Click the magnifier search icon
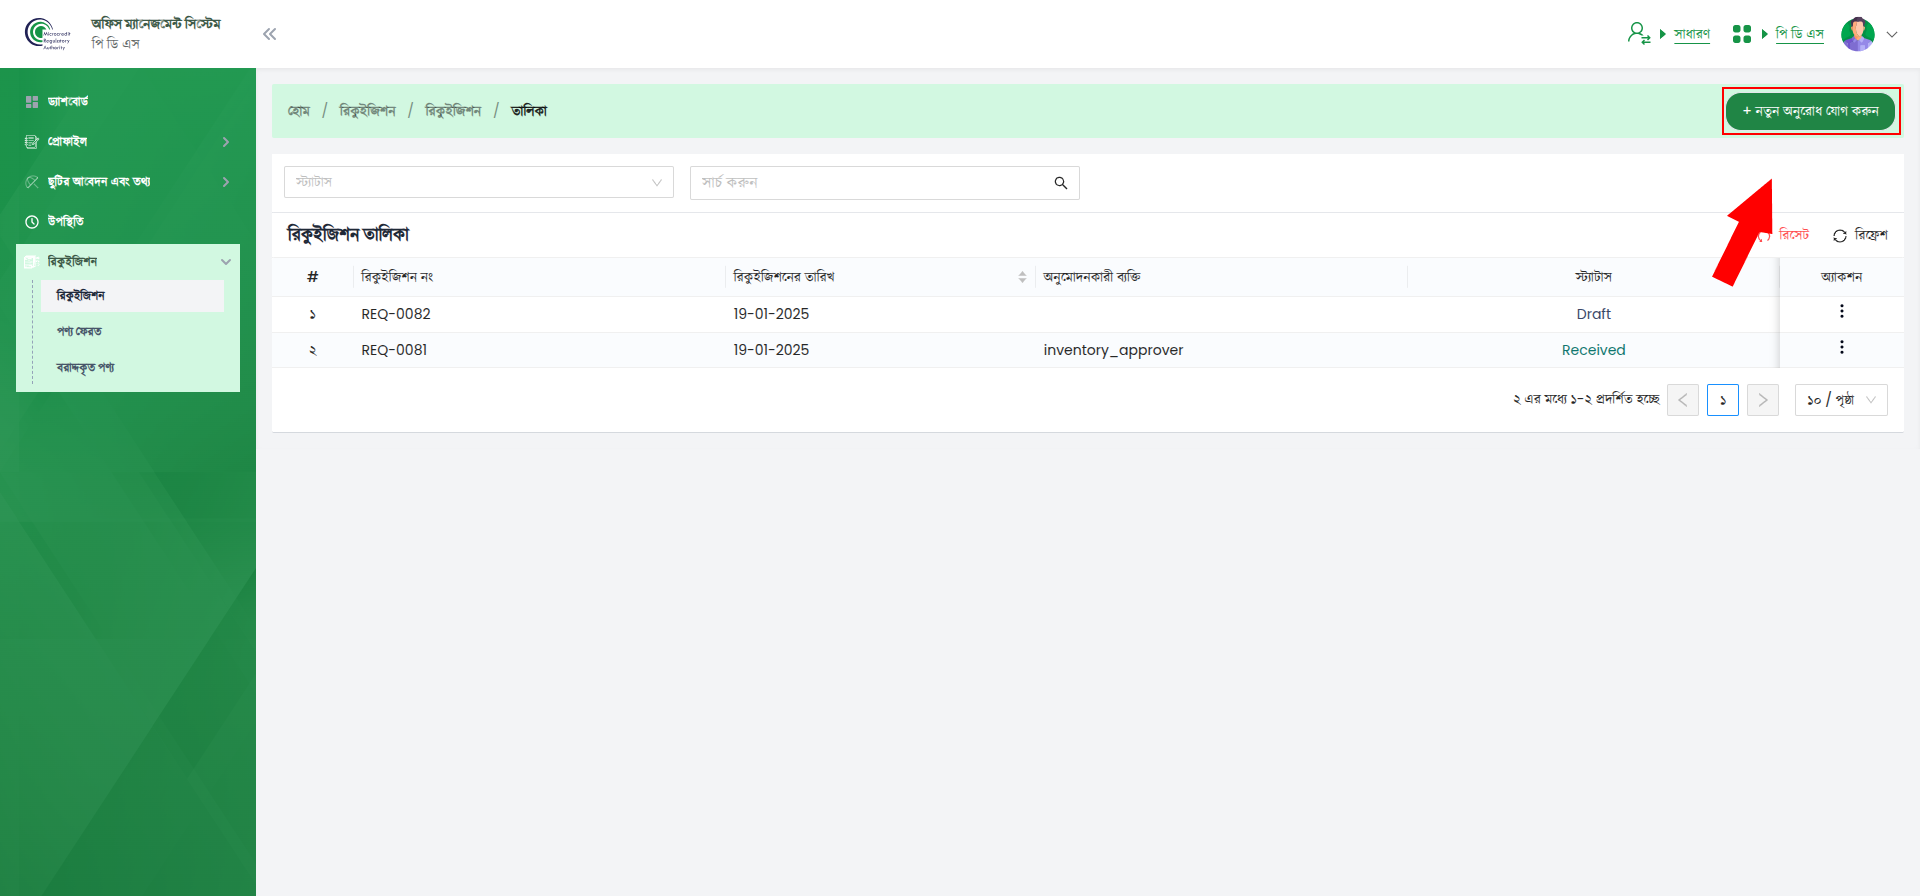The height and width of the screenshot is (896, 1920). pos(1061,183)
